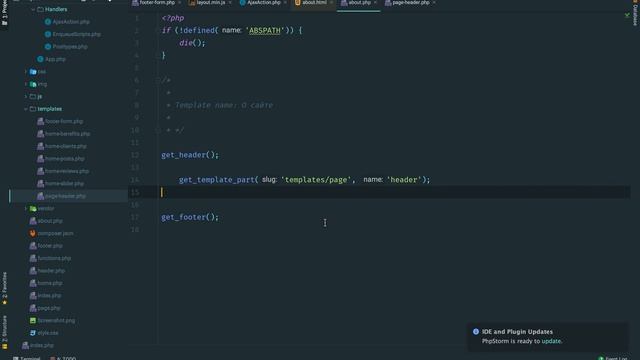Open home-clients.php in the tree
Screen dimensions: 640x360
tap(66, 146)
